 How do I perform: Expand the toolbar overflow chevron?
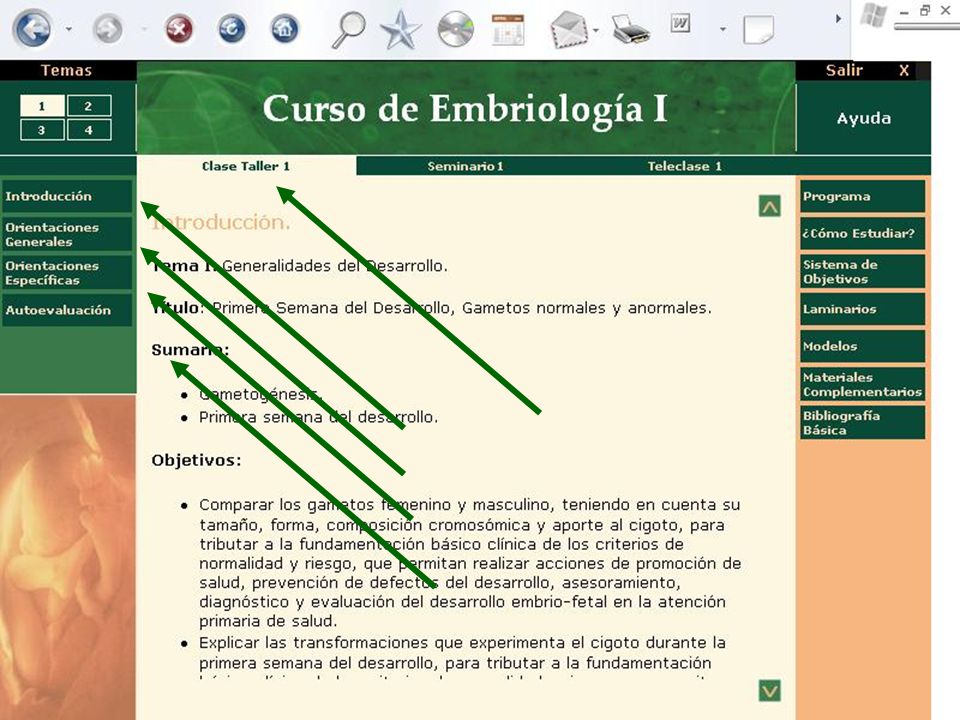pyautogui.click(x=838, y=19)
